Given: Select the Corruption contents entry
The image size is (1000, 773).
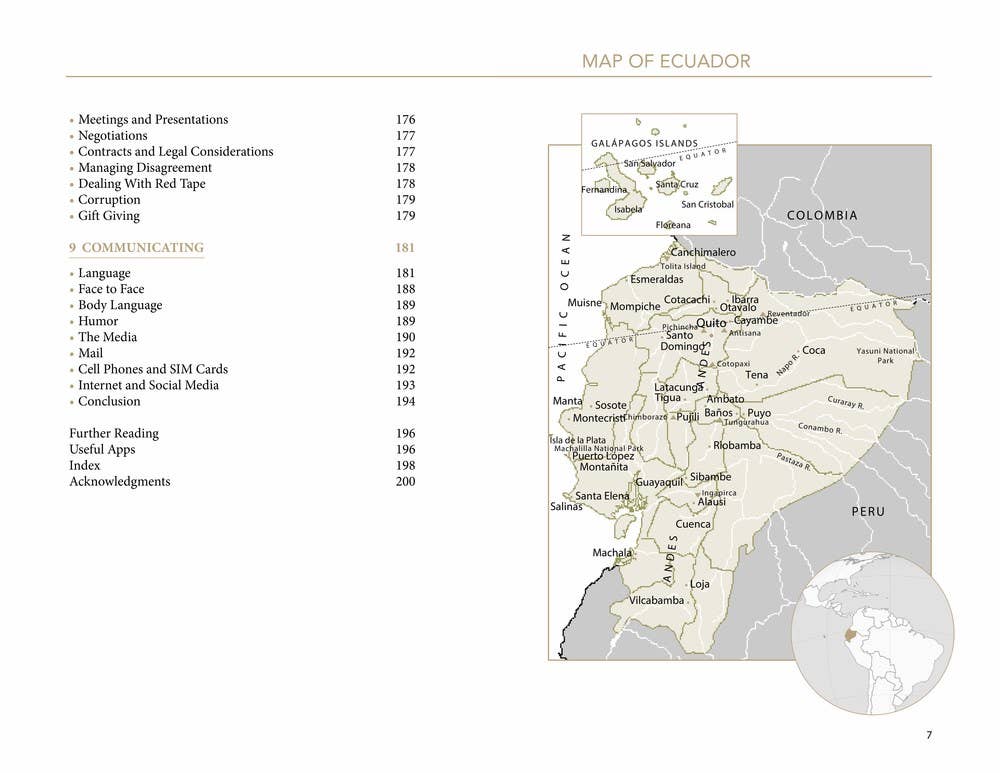Looking at the screenshot, I should (x=242, y=200).
